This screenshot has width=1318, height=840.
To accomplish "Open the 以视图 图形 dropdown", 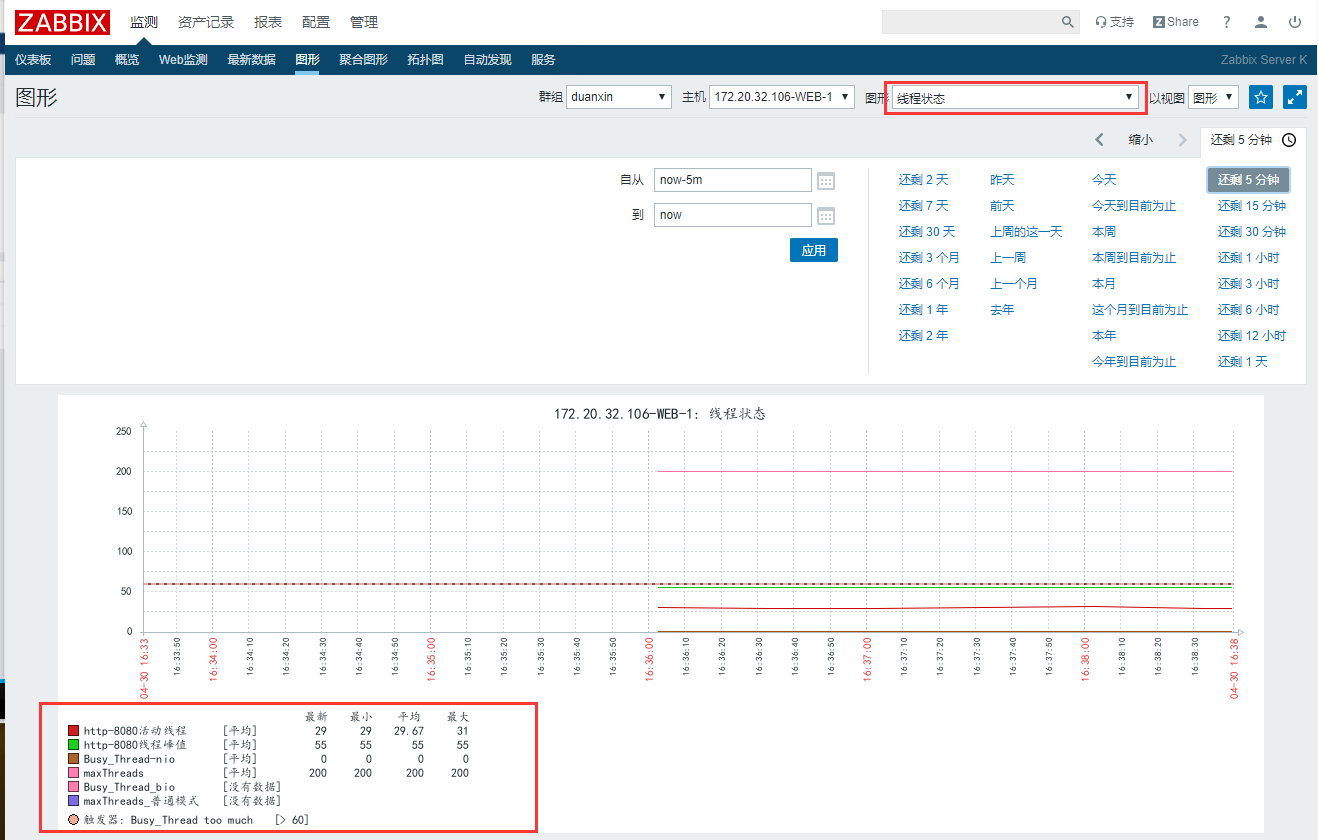I will [x=1214, y=97].
